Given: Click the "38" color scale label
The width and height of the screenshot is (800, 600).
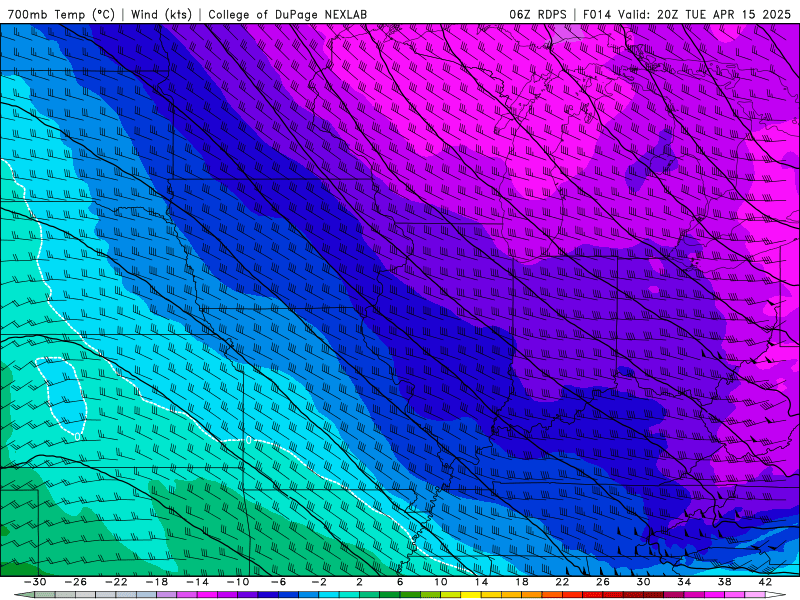Looking at the screenshot, I should pos(724,582).
